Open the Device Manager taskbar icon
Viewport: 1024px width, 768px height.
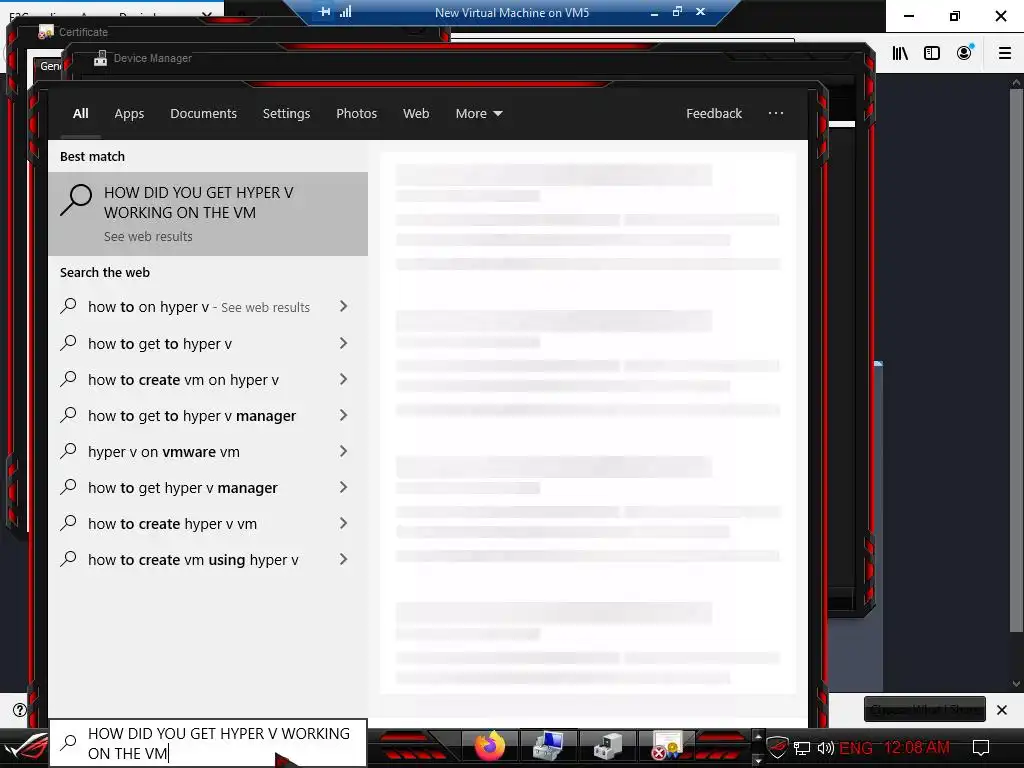[607, 746]
